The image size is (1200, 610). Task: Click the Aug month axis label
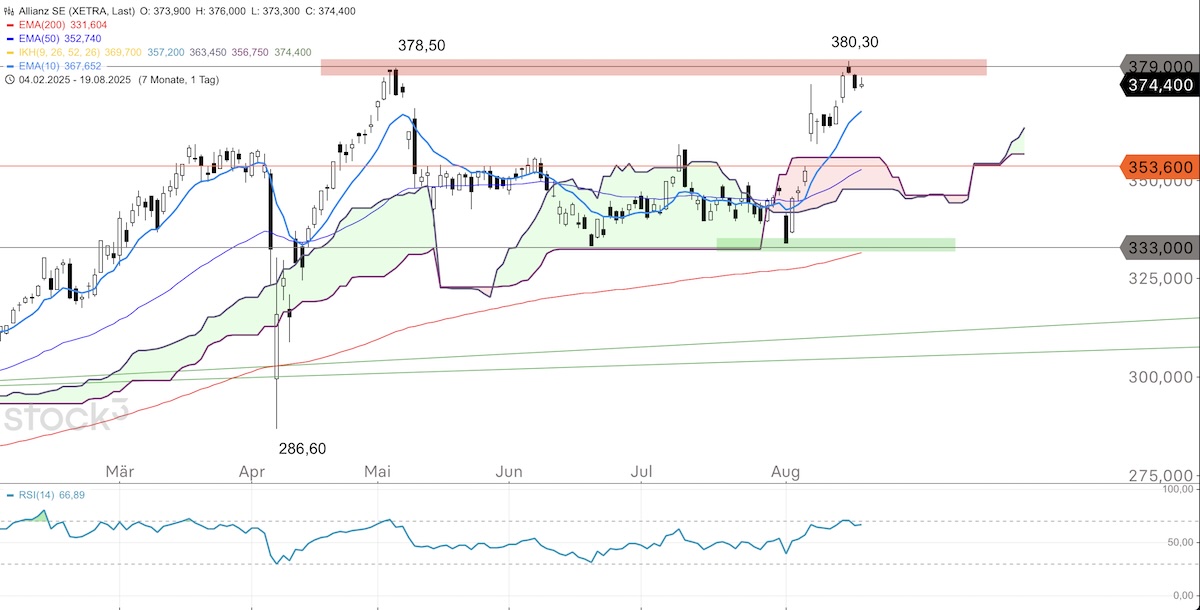[786, 470]
